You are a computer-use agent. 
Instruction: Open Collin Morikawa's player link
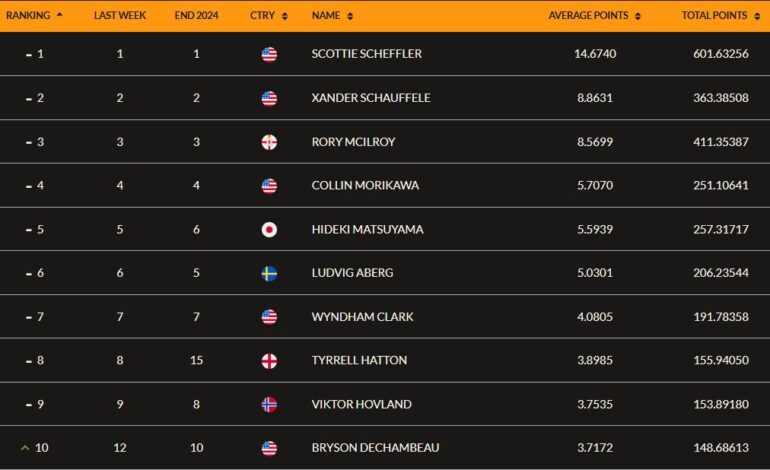[365, 185]
